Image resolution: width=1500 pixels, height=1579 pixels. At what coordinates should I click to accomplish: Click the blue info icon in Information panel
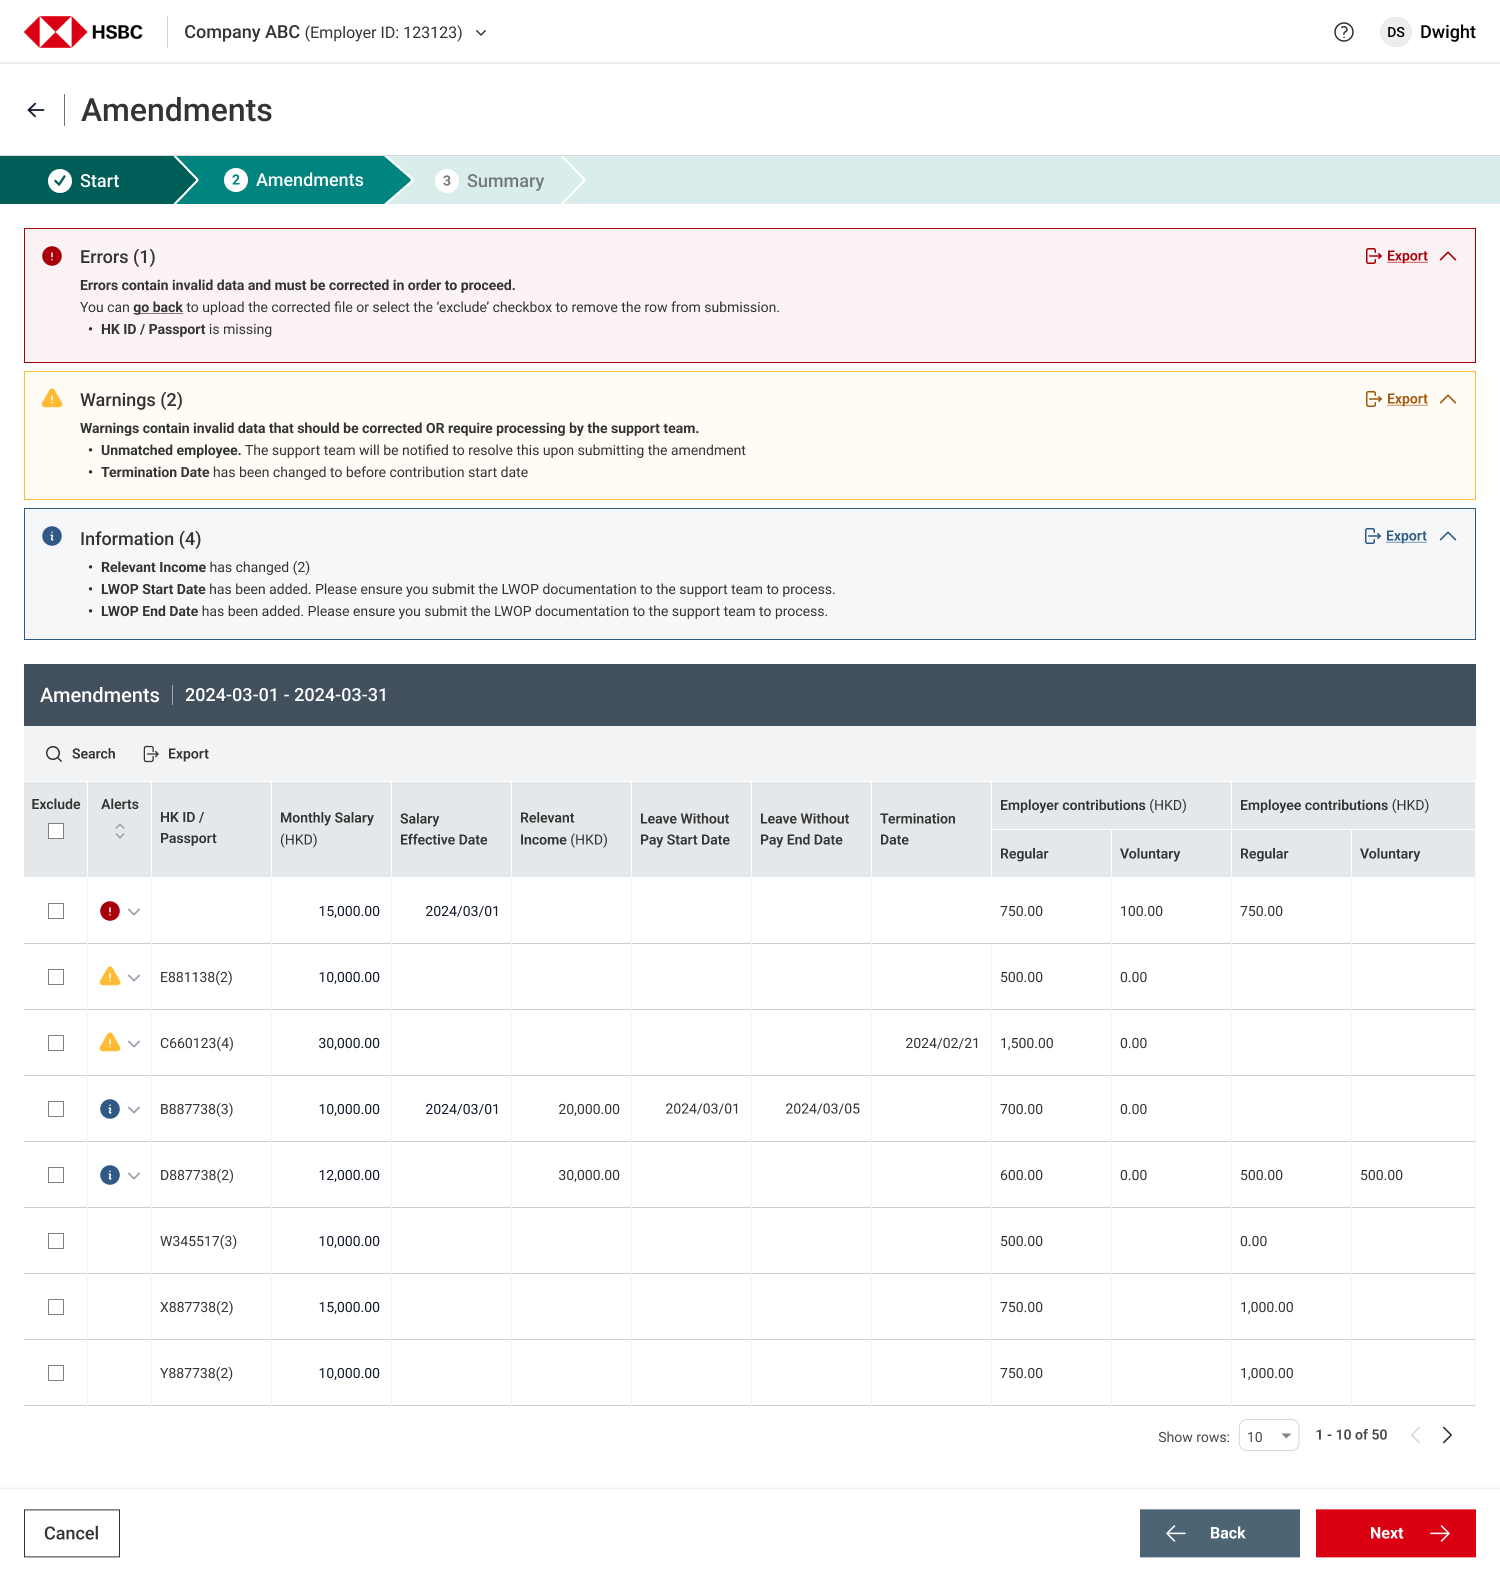coord(52,536)
